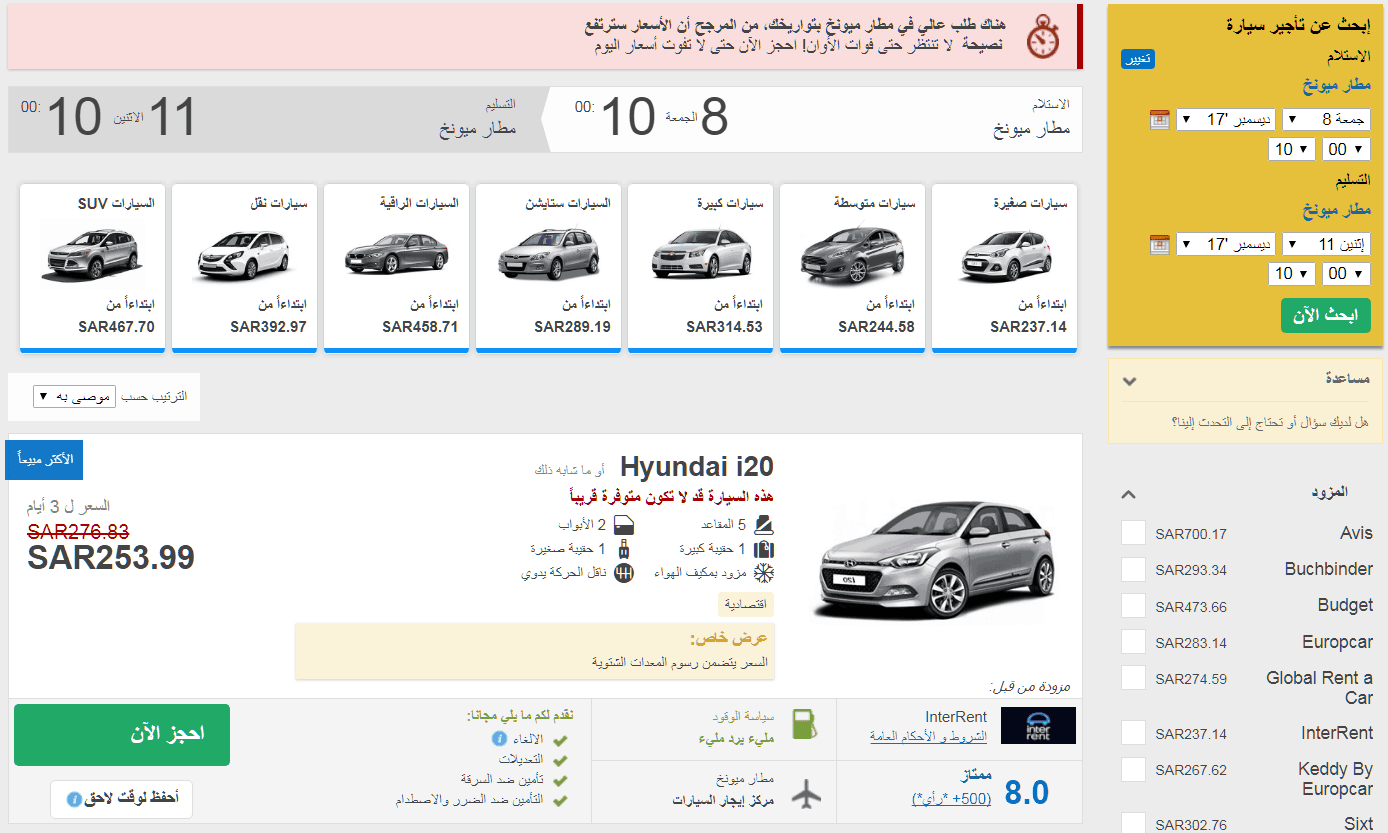This screenshot has height=833, width=1388.
Task: Open the pickup date calendar icon
Action: click(x=1159, y=120)
